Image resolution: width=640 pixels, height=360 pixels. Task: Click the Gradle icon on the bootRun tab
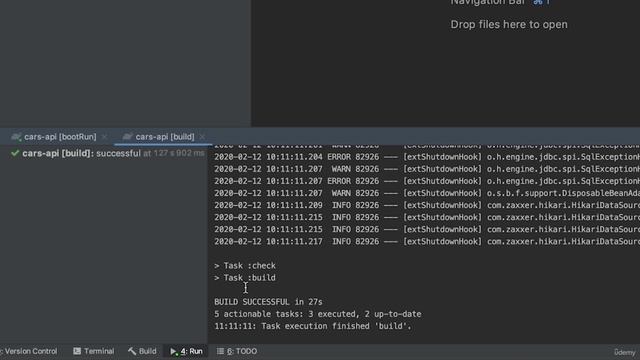coord(16,137)
